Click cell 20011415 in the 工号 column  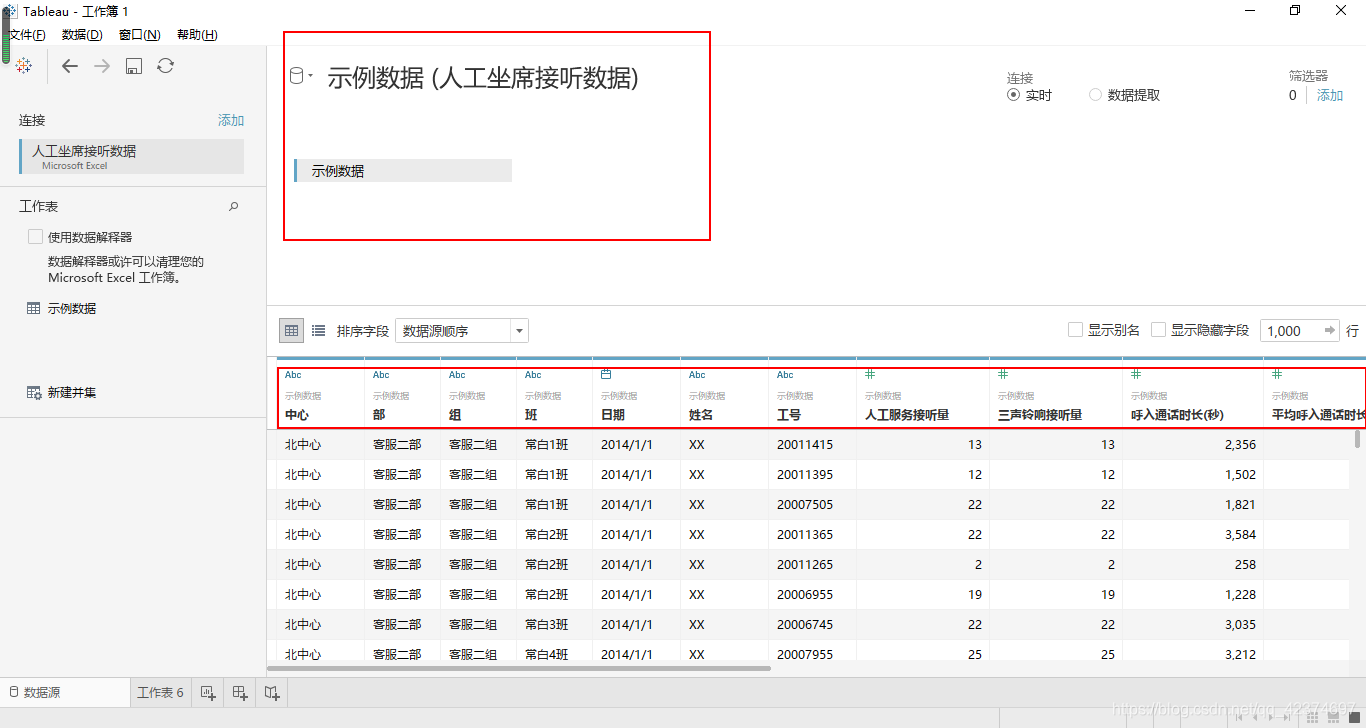click(805, 444)
